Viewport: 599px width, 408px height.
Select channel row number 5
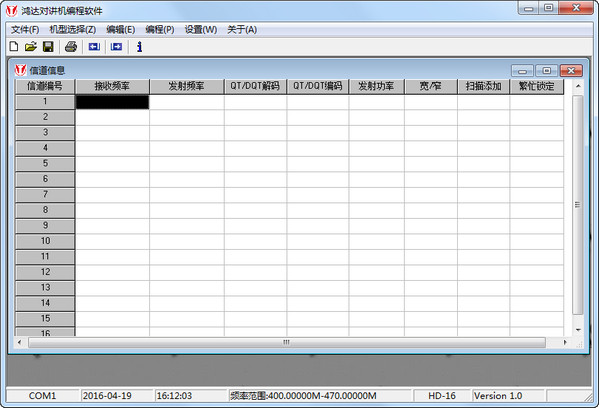45,164
